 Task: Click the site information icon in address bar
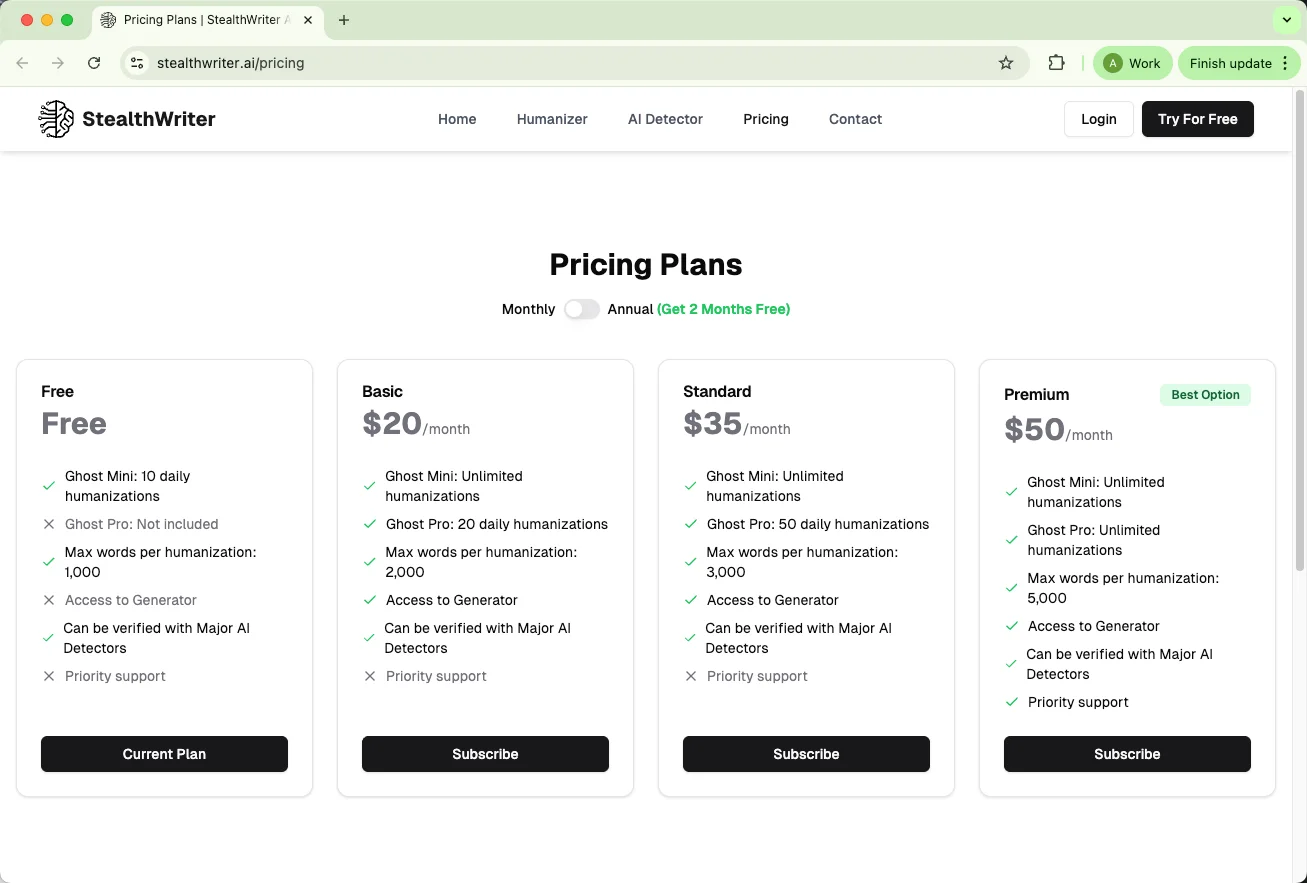(138, 63)
